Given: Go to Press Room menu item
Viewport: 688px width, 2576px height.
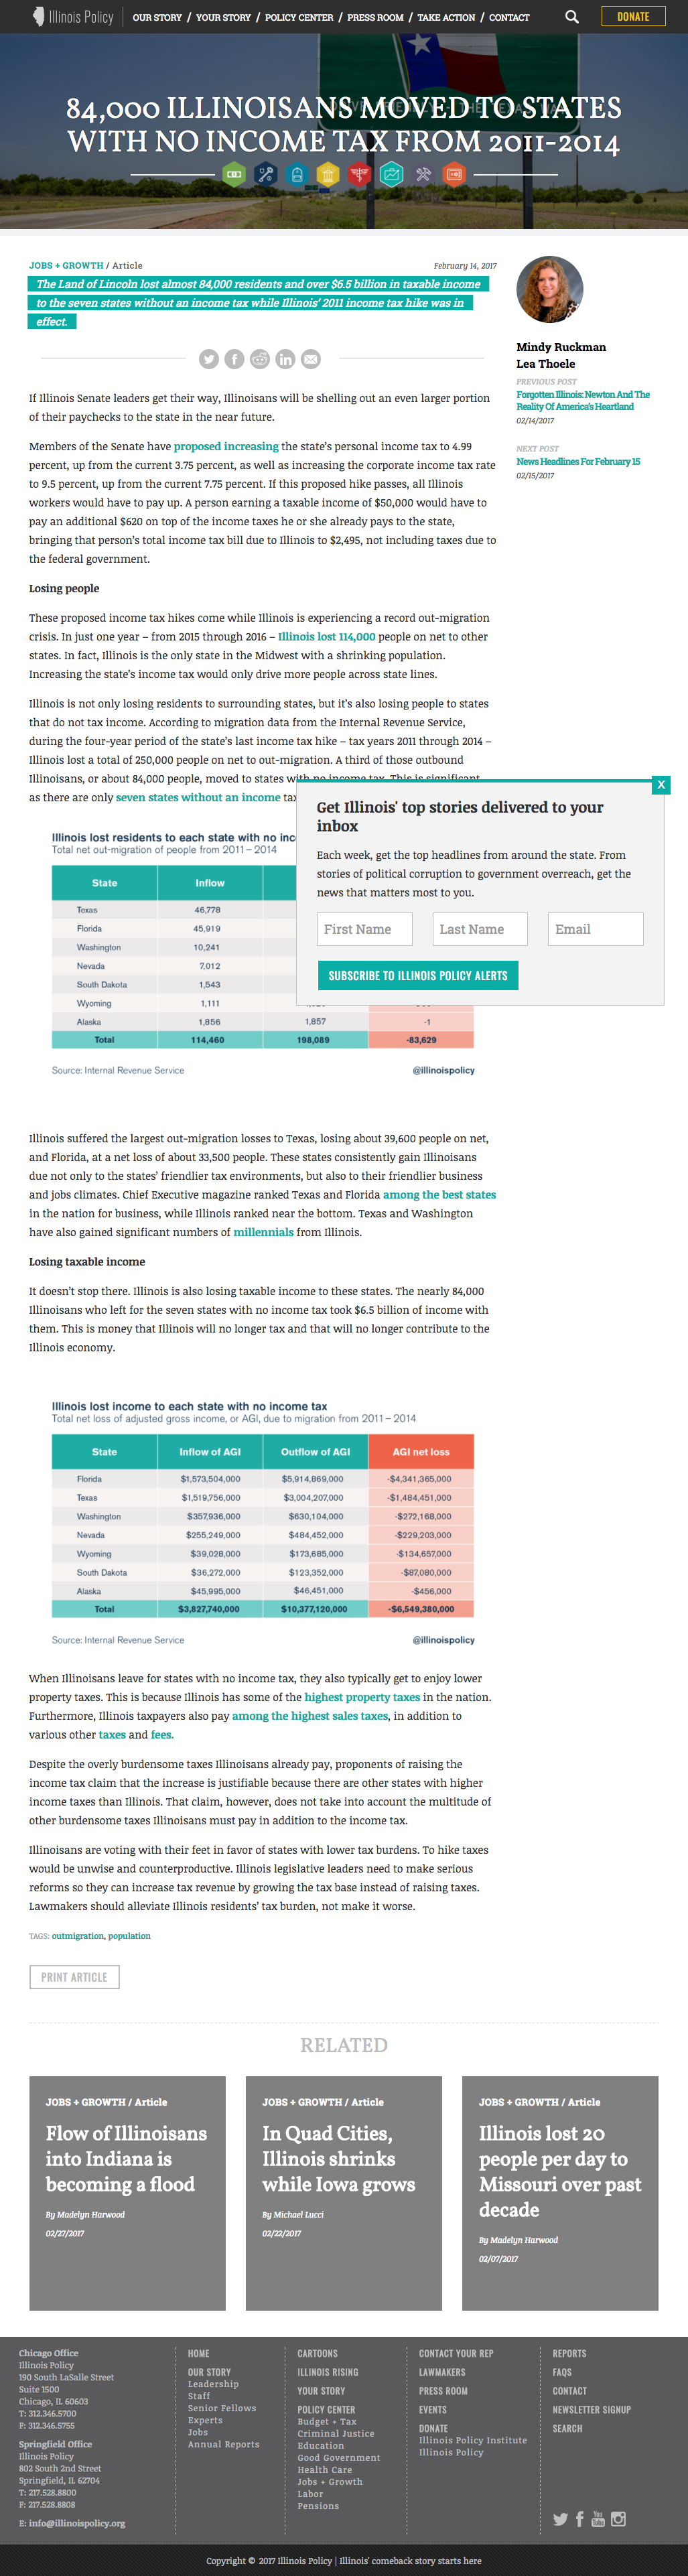Looking at the screenshot, I should pos(375,17).
